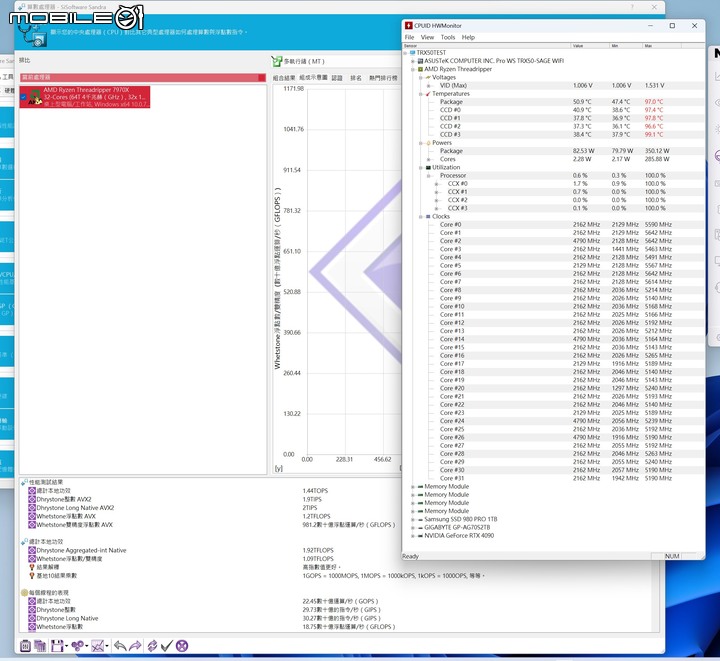Screen dimensions: 720x661
Task: Click the Whetstone雙精度浮點數 AVX result row
Action: (x=211, y=525)
